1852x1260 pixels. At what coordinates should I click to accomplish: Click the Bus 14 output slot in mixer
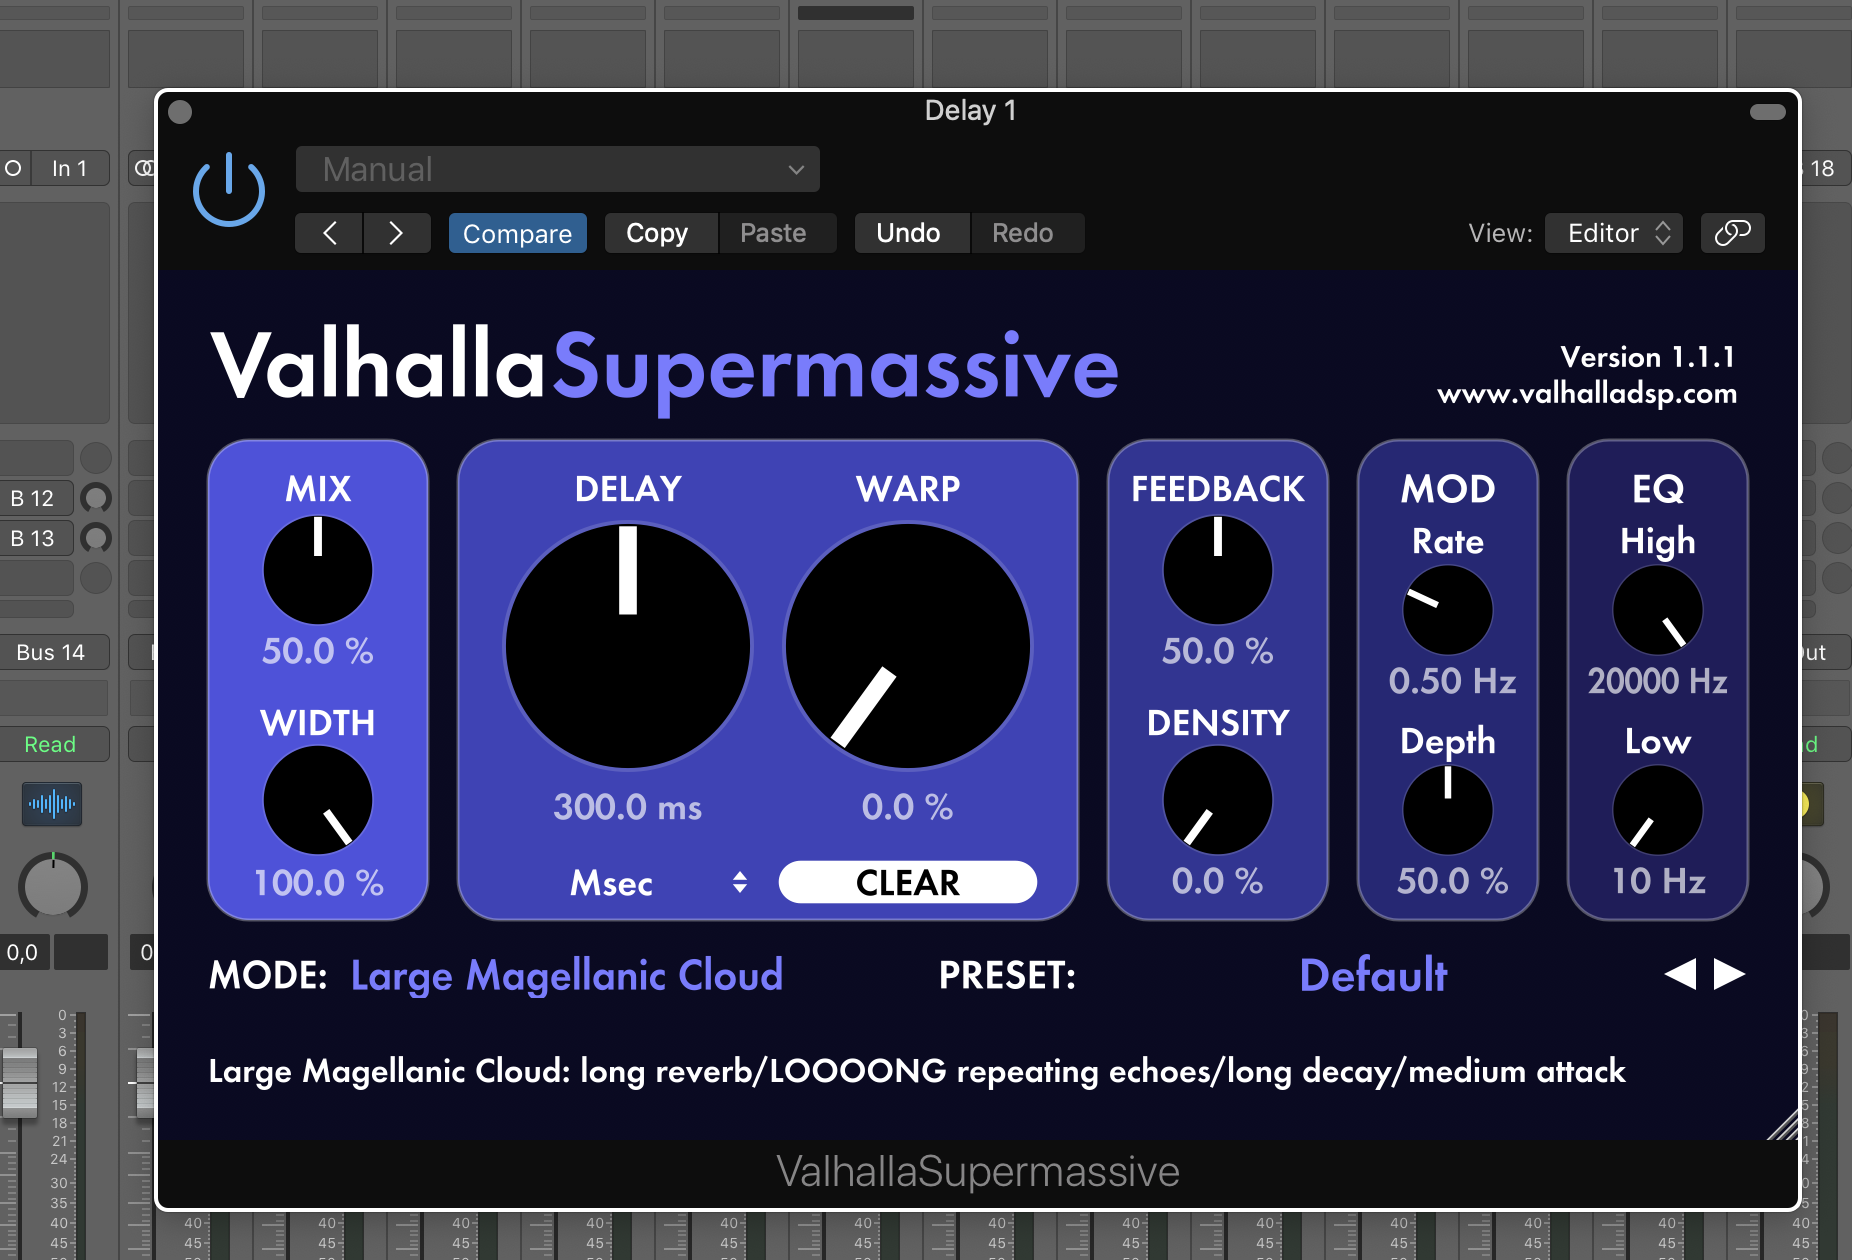[54, 652]
